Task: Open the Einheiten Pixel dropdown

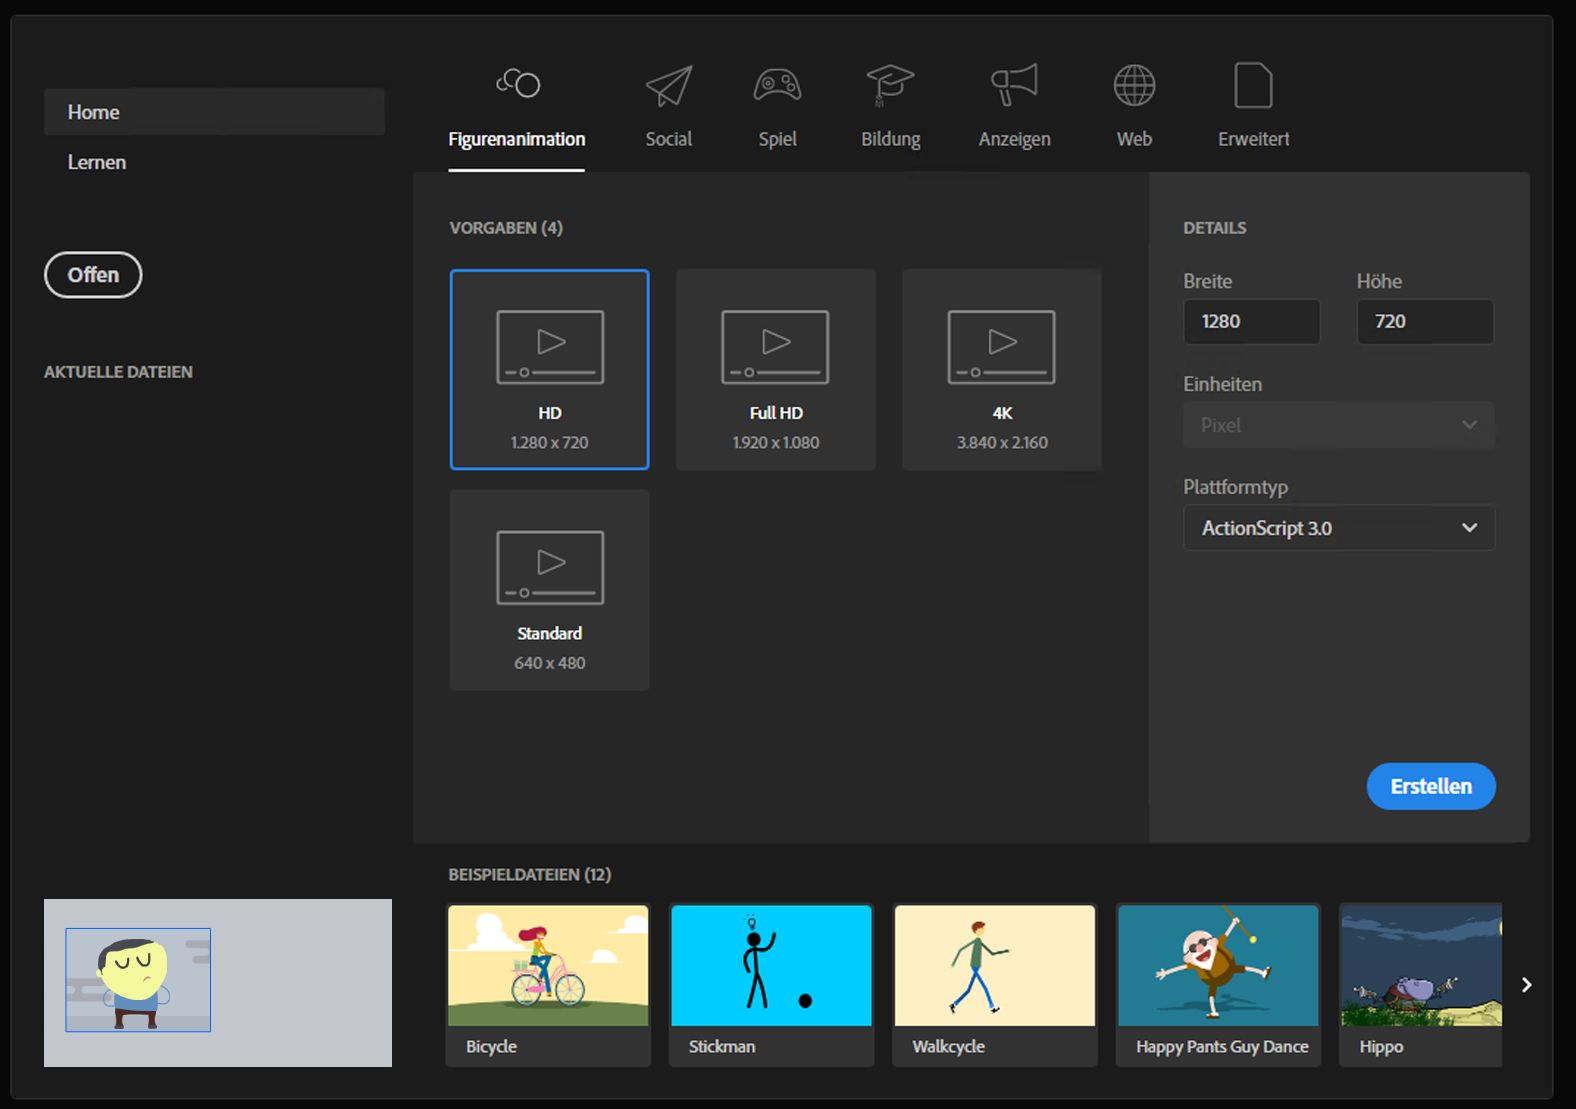Action: point(1339,425)
